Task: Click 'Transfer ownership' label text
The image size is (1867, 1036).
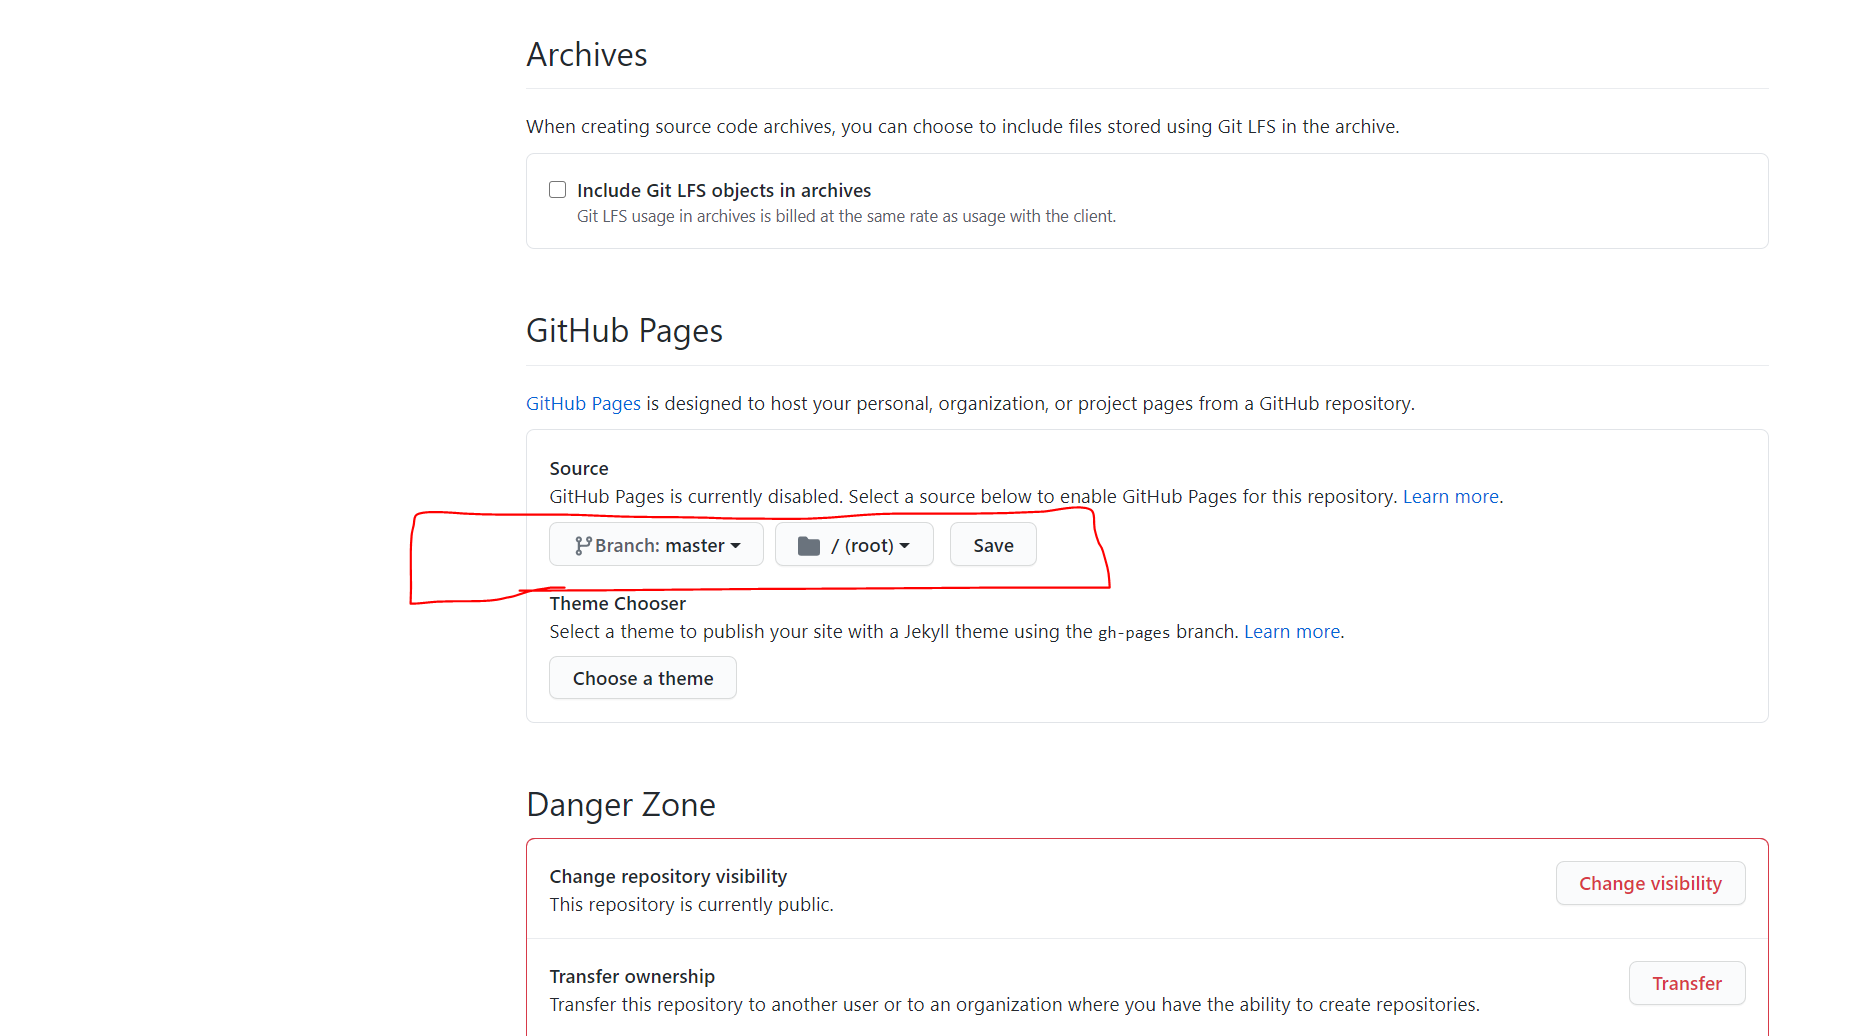Action: pos(632,976)
